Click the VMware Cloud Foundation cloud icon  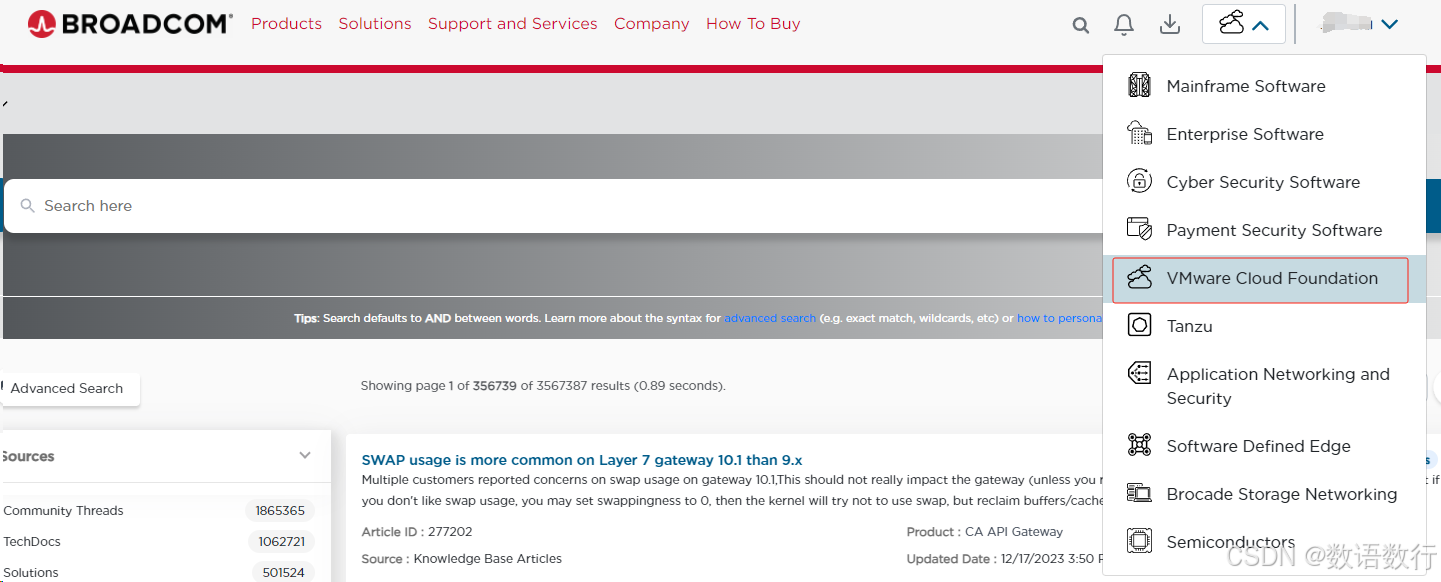pos(1139,277)
